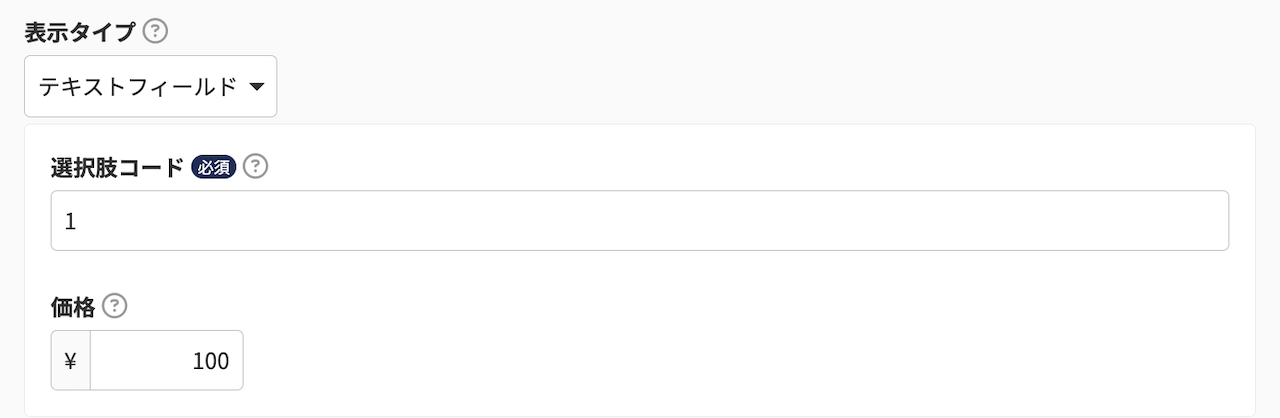Image resolution: width=1280 pixels, height=418 pixels.
Task: Click the 選択肢コード label text
Action: [x=117, y=168]
